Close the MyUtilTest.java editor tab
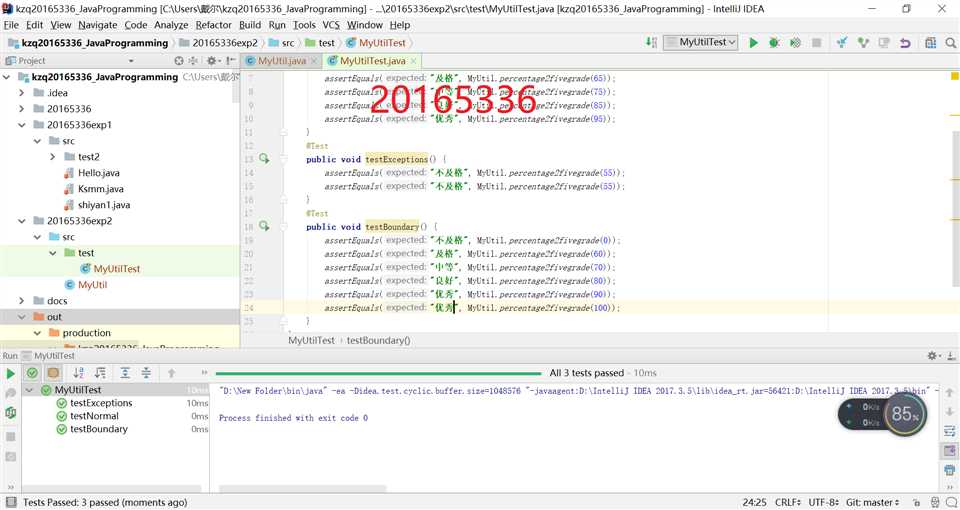This screenshot has height=510, width=960. point(413,61)
